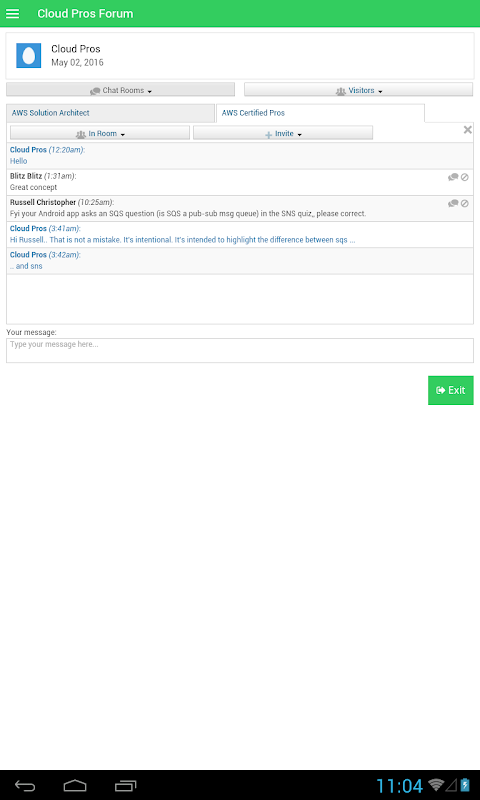
Task: Focus the Your message input field
Action: click(x=240, y=351)
